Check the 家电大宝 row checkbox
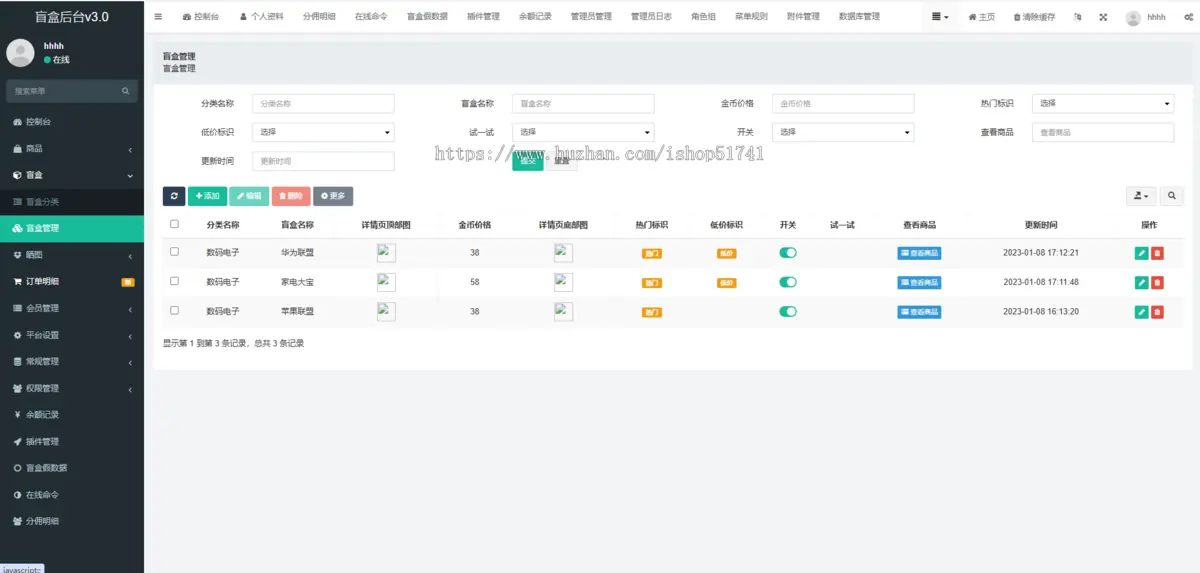The image size is (1200, 573). coord(175,282)
